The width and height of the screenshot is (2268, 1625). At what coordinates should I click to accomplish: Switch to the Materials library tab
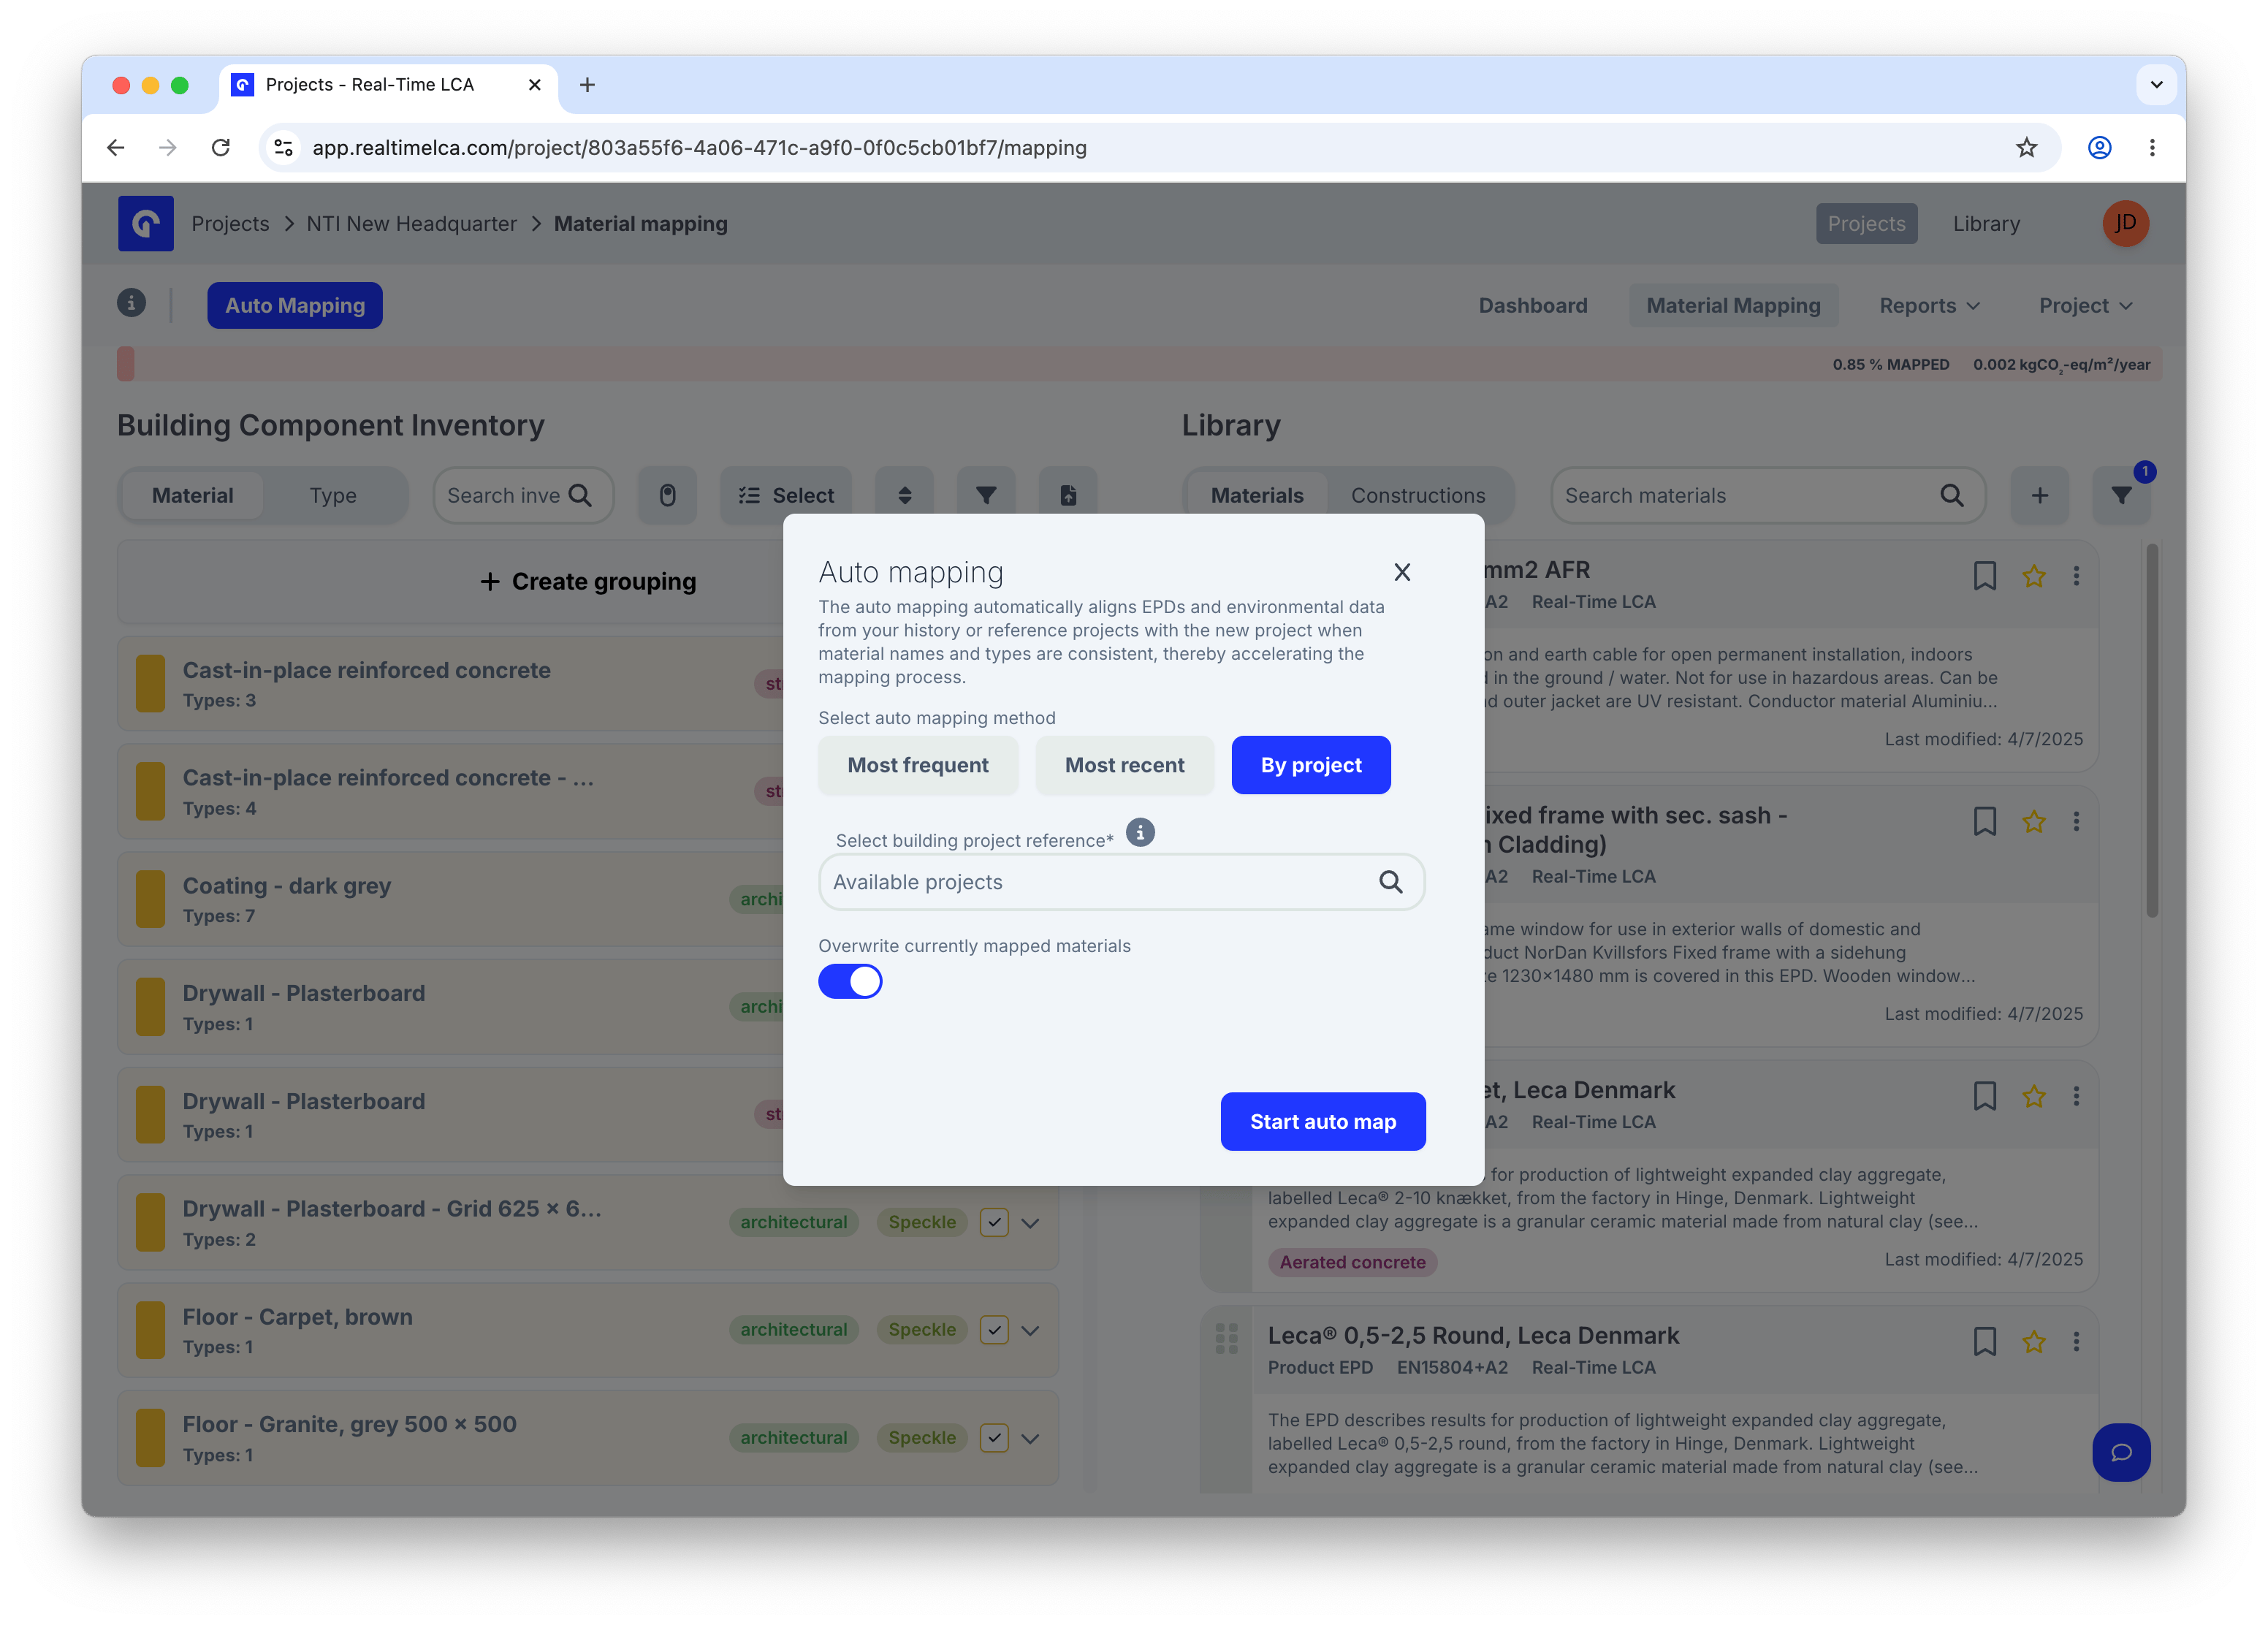tap(1256, 495)
